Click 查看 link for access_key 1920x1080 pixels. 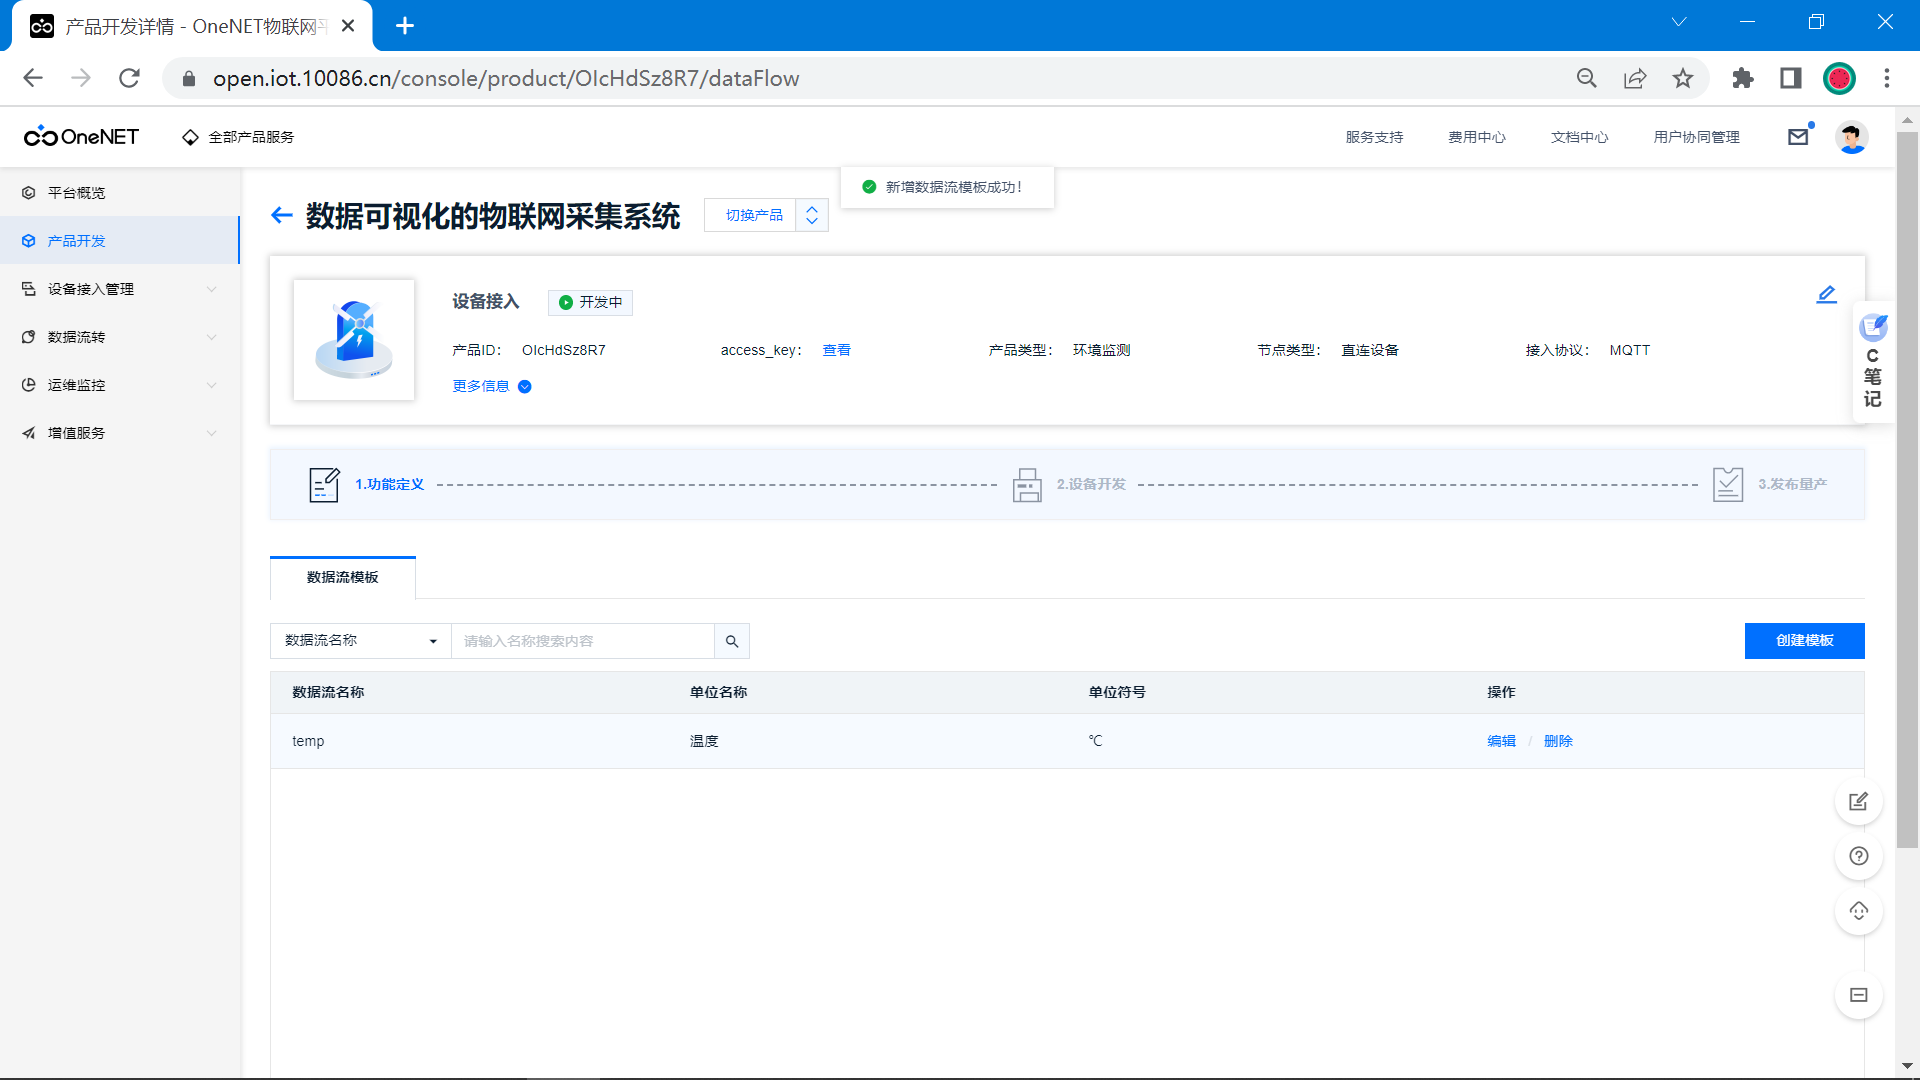(836, 350)
